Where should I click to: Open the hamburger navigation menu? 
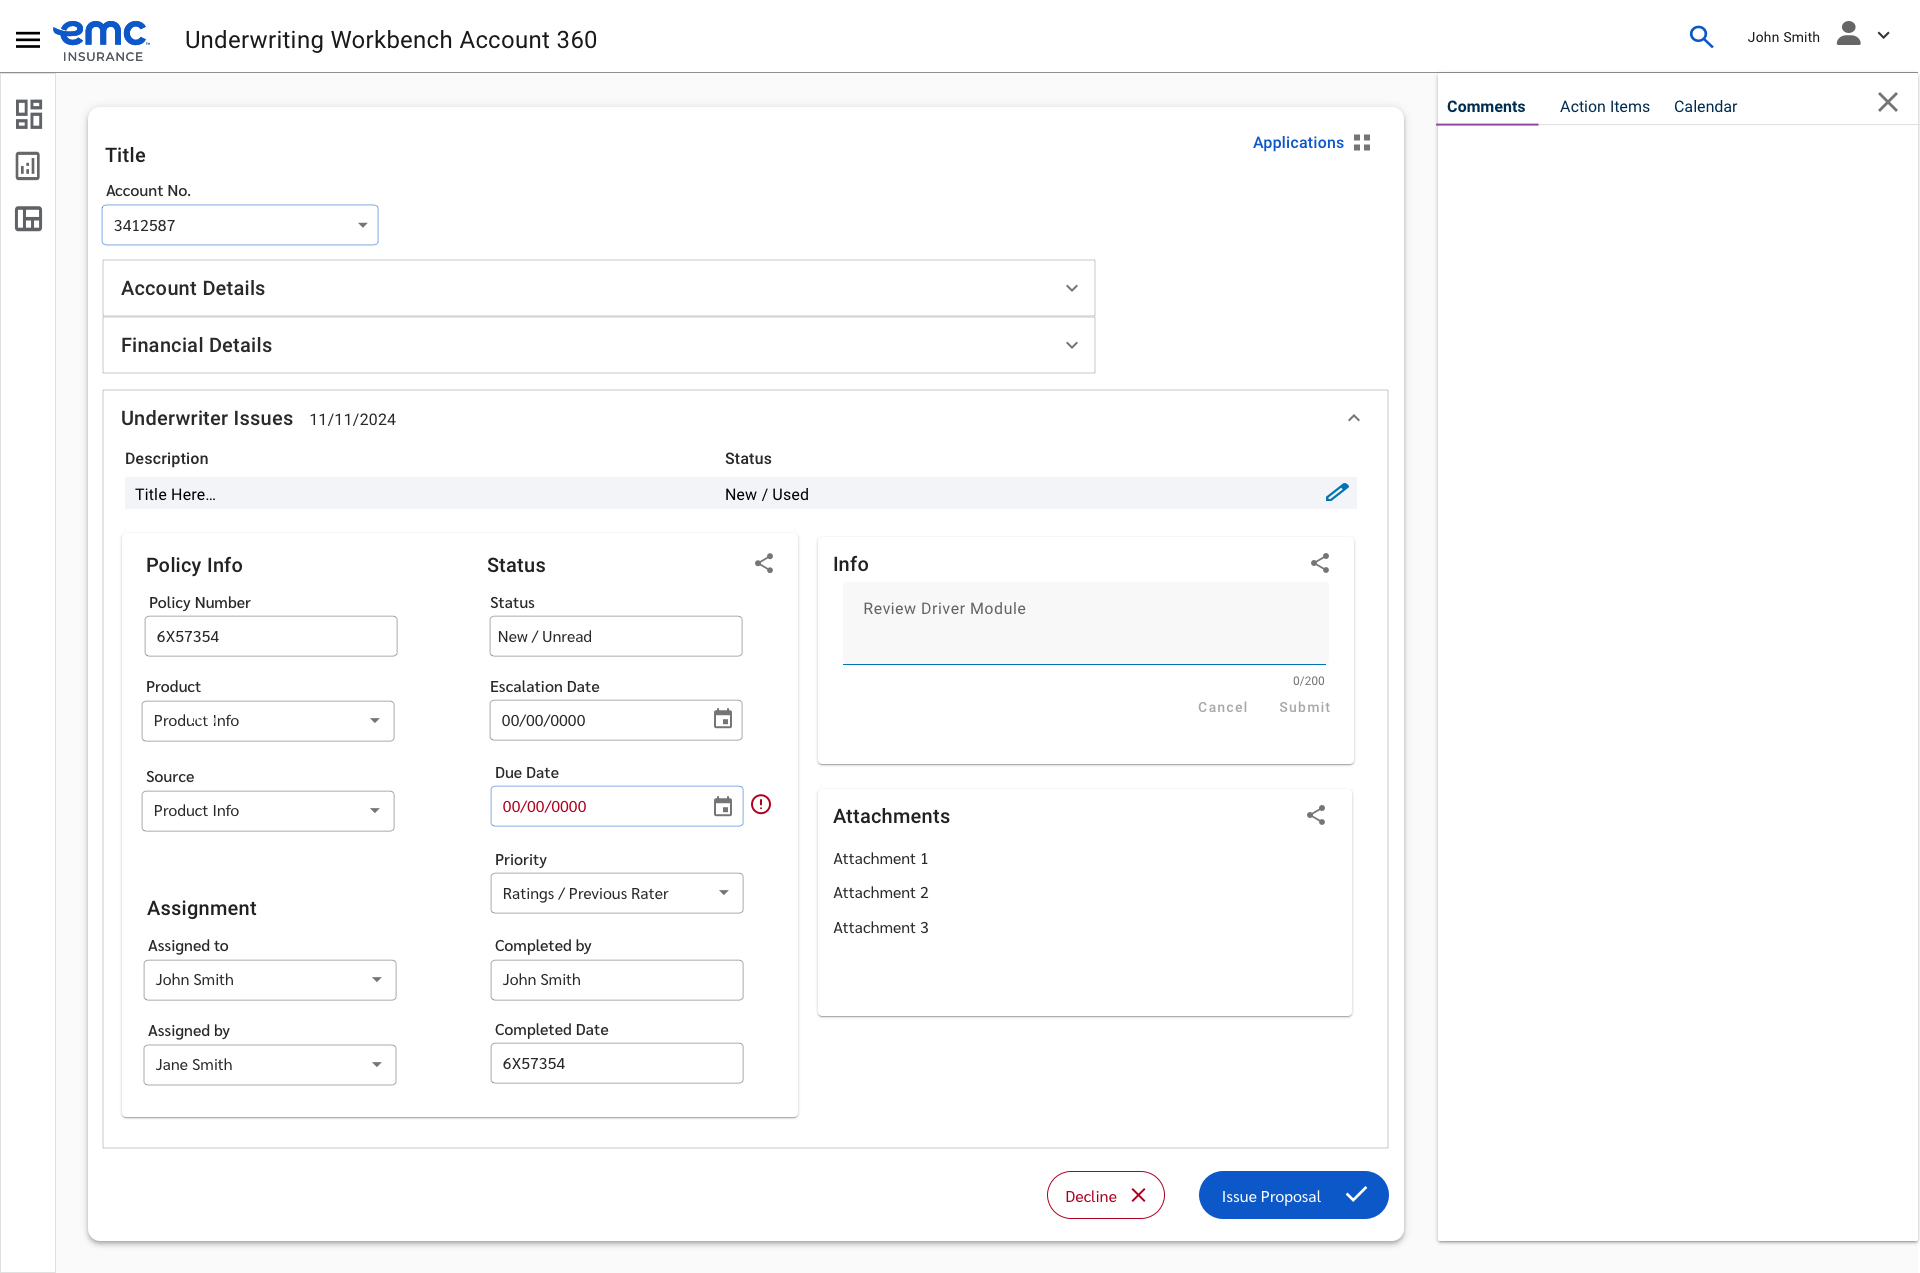(28, 39)
